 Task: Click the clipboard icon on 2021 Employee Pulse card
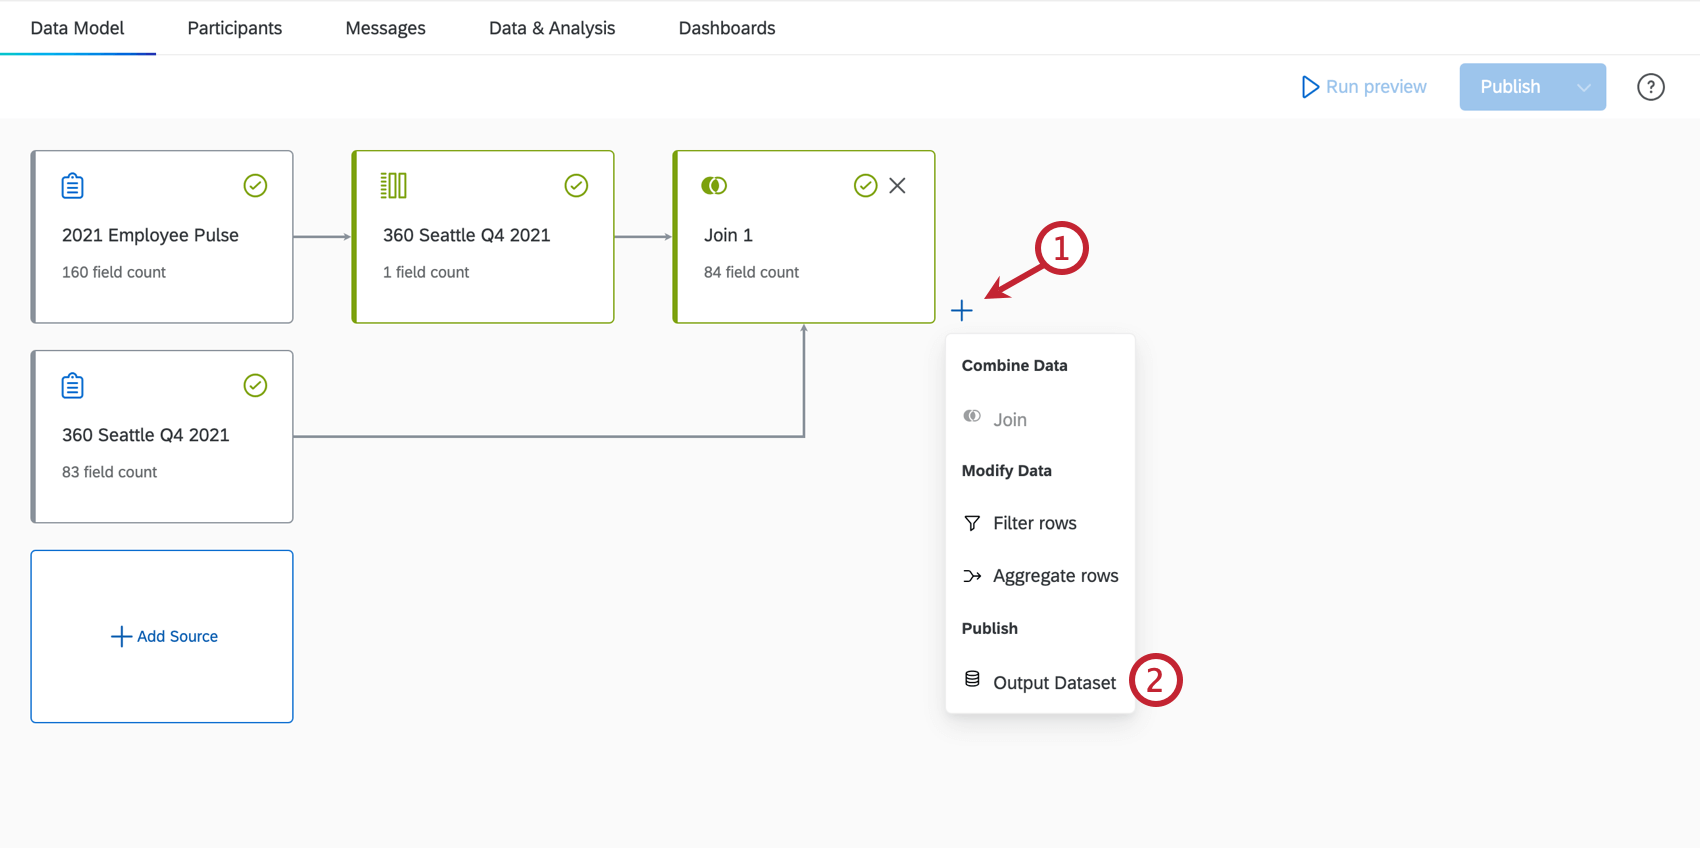pos(73,186)
